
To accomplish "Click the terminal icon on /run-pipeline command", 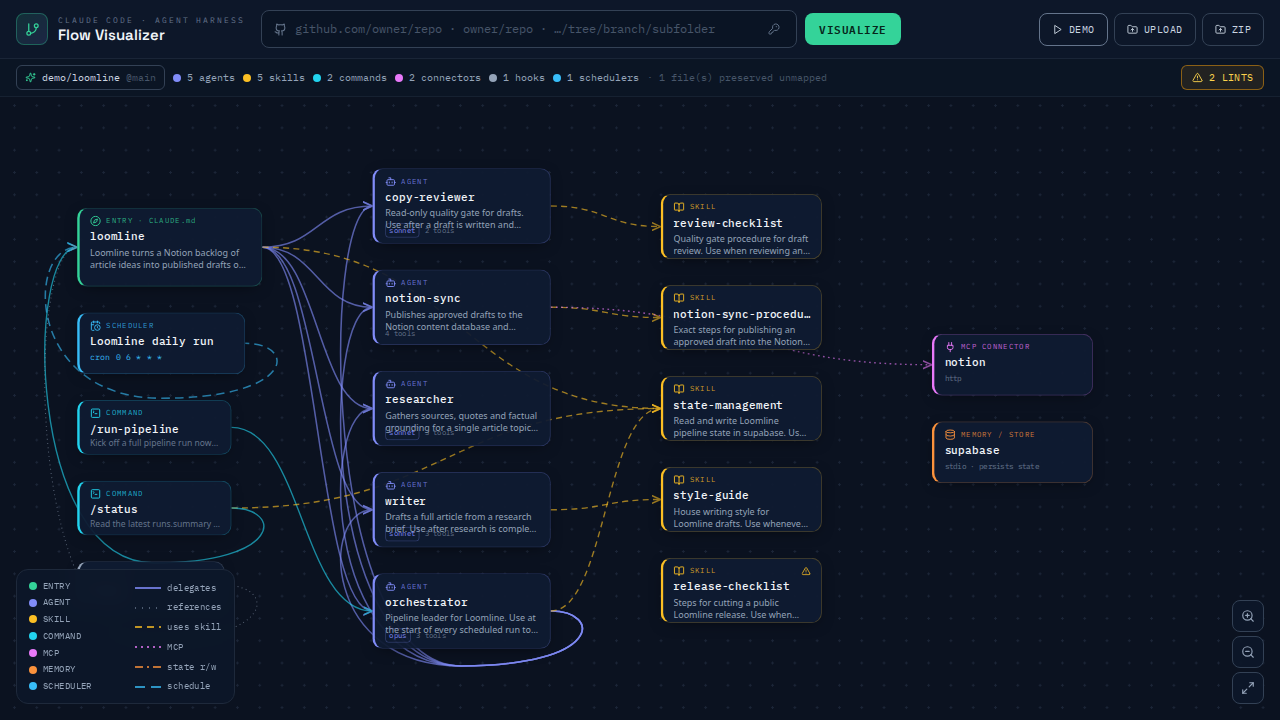I will pyautogui.click(x=96, y=413).
